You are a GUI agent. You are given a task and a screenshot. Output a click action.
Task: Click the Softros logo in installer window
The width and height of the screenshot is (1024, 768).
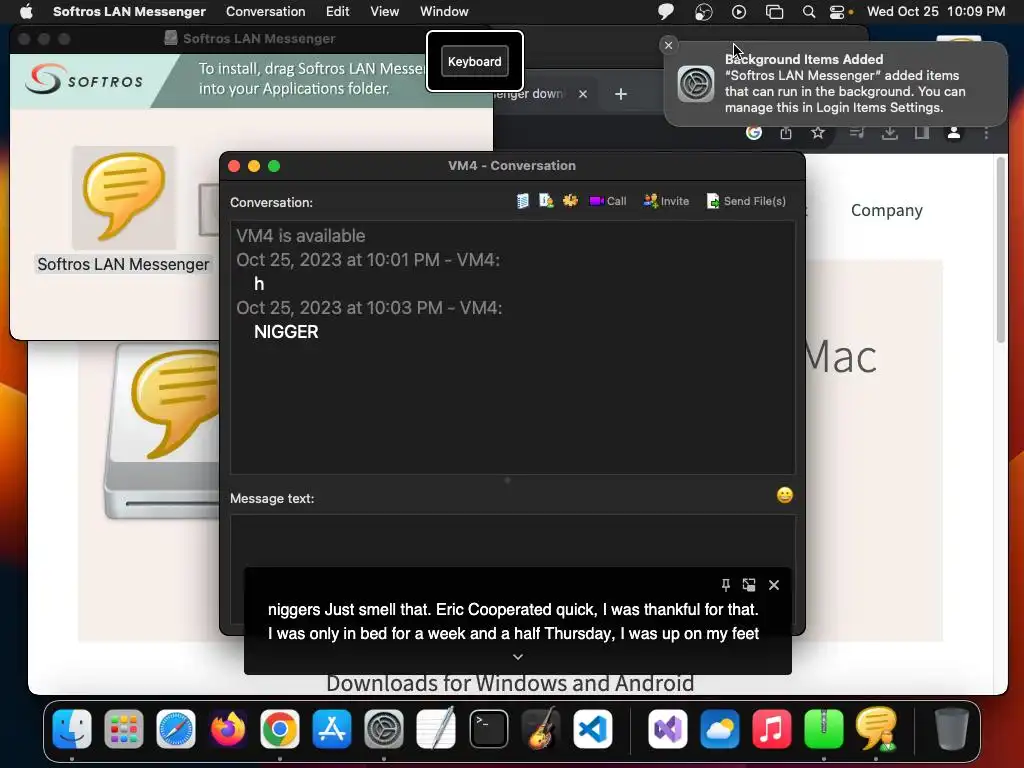[84, 80]
